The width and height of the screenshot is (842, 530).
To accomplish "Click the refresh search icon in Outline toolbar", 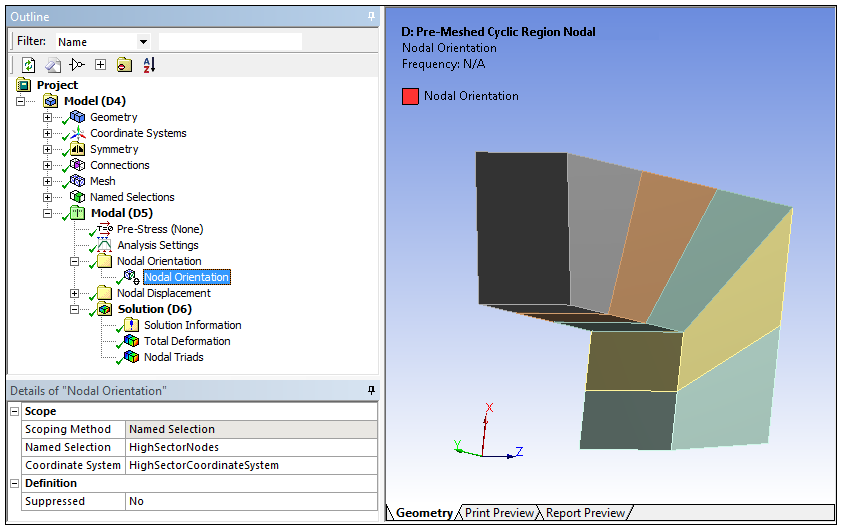I will 28,65.
